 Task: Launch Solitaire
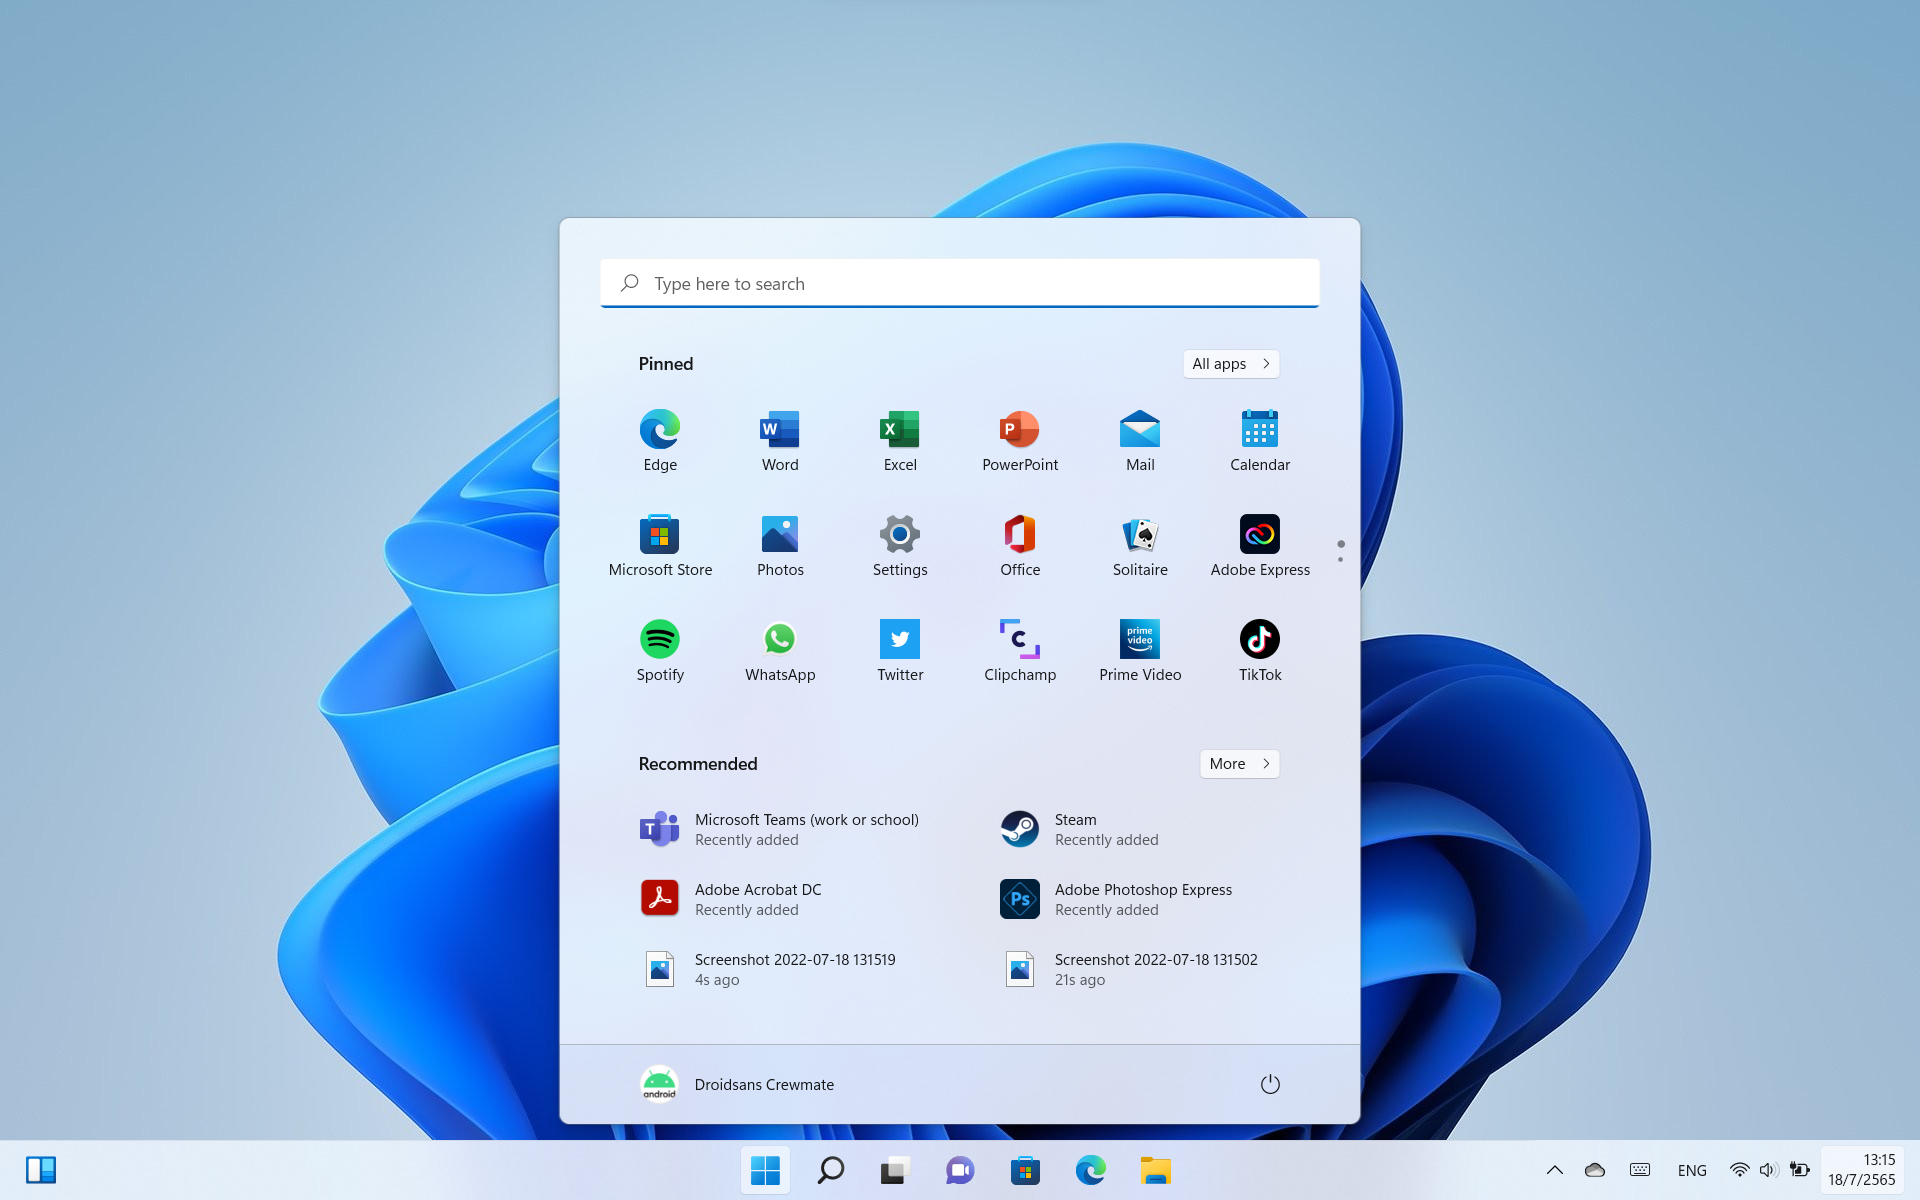point(1140,545)
